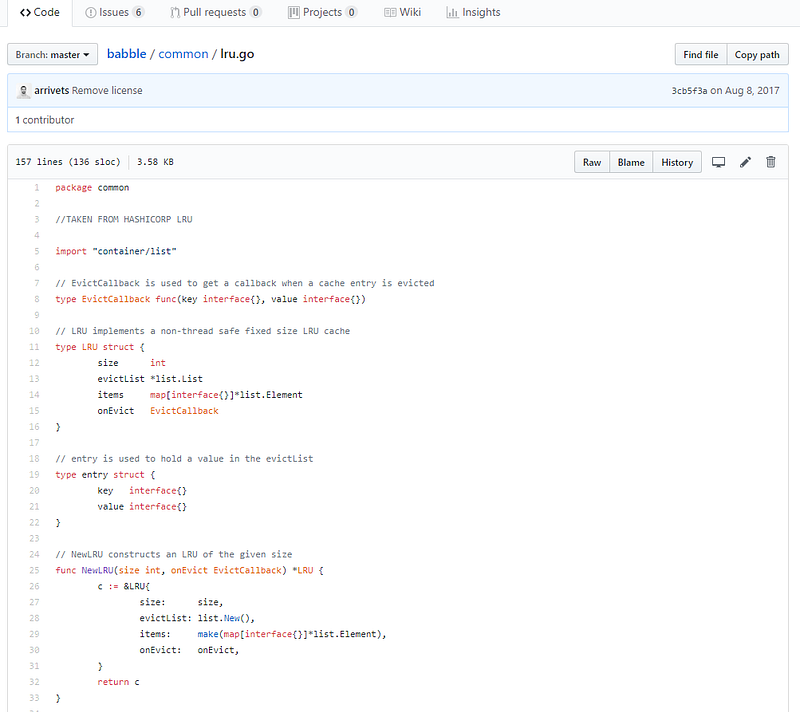Open the Pull requests tab
Screen dimensions: 800x712
[x=216, y=13]
